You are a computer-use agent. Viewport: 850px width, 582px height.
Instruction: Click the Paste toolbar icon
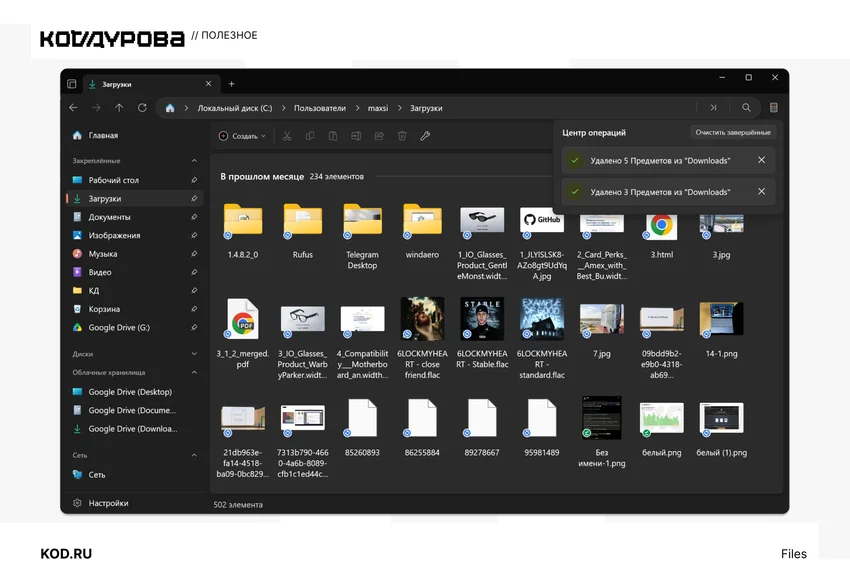(333, 136)
